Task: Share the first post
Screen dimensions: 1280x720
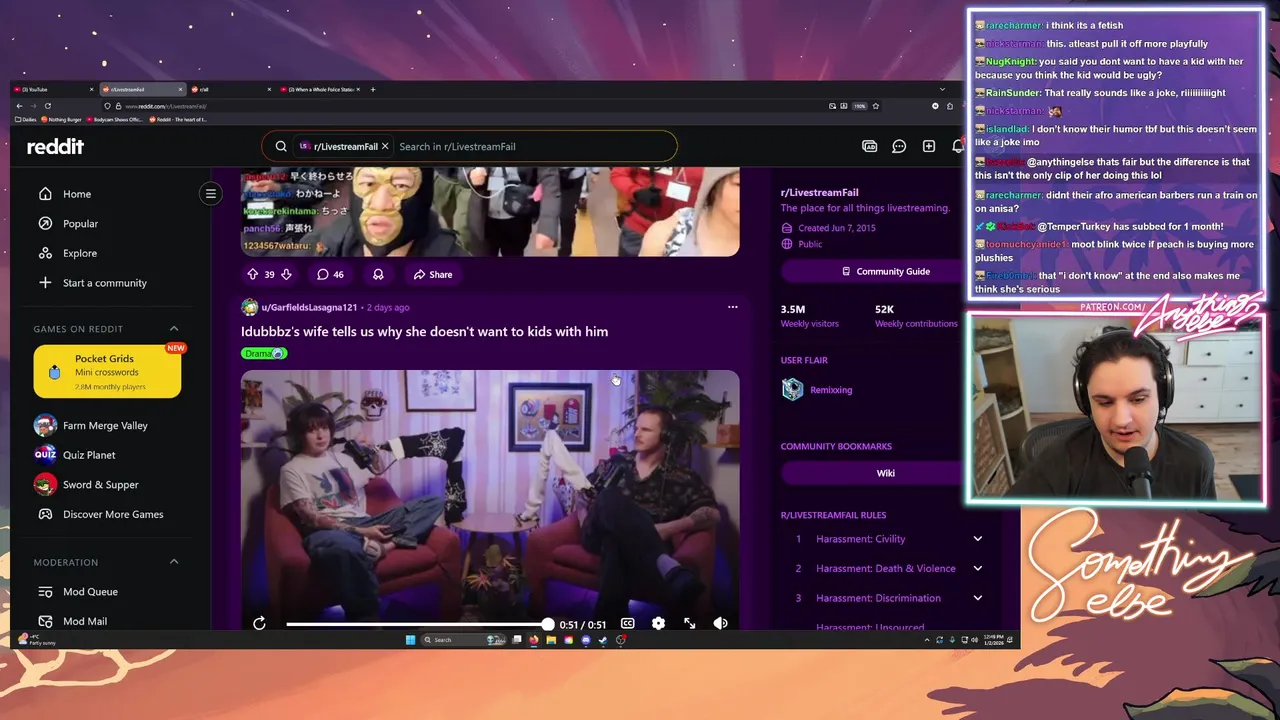Action: [x=433, y=274]
